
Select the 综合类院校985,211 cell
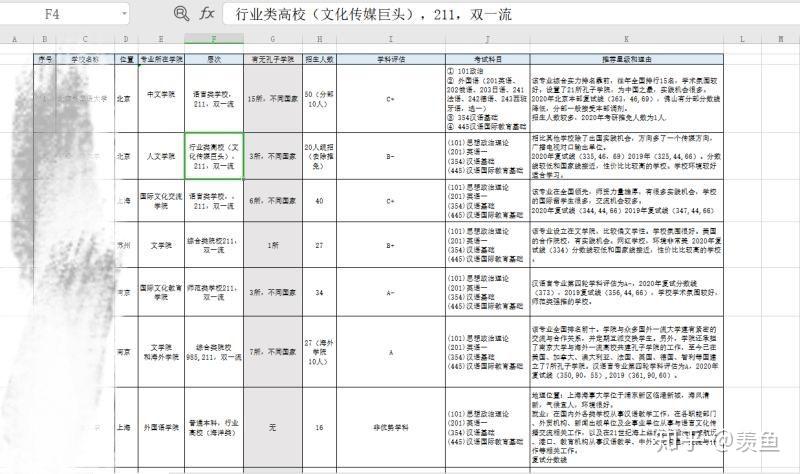[214, 352]
